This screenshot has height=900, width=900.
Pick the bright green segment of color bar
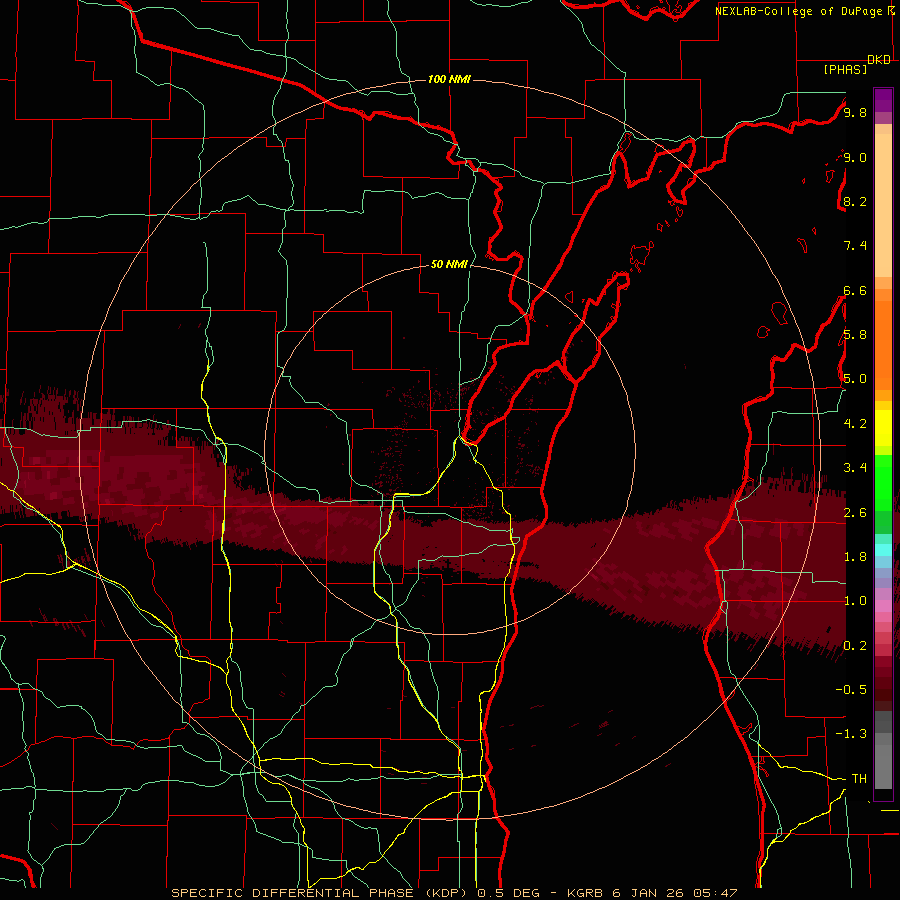click(x=883, y=482)
